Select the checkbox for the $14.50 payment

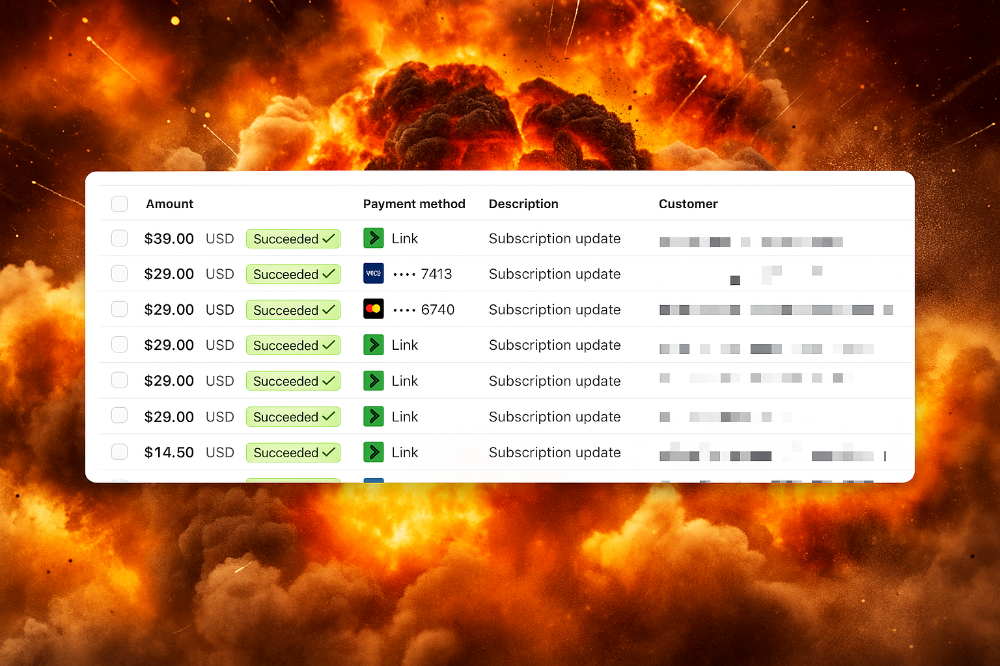120,452
